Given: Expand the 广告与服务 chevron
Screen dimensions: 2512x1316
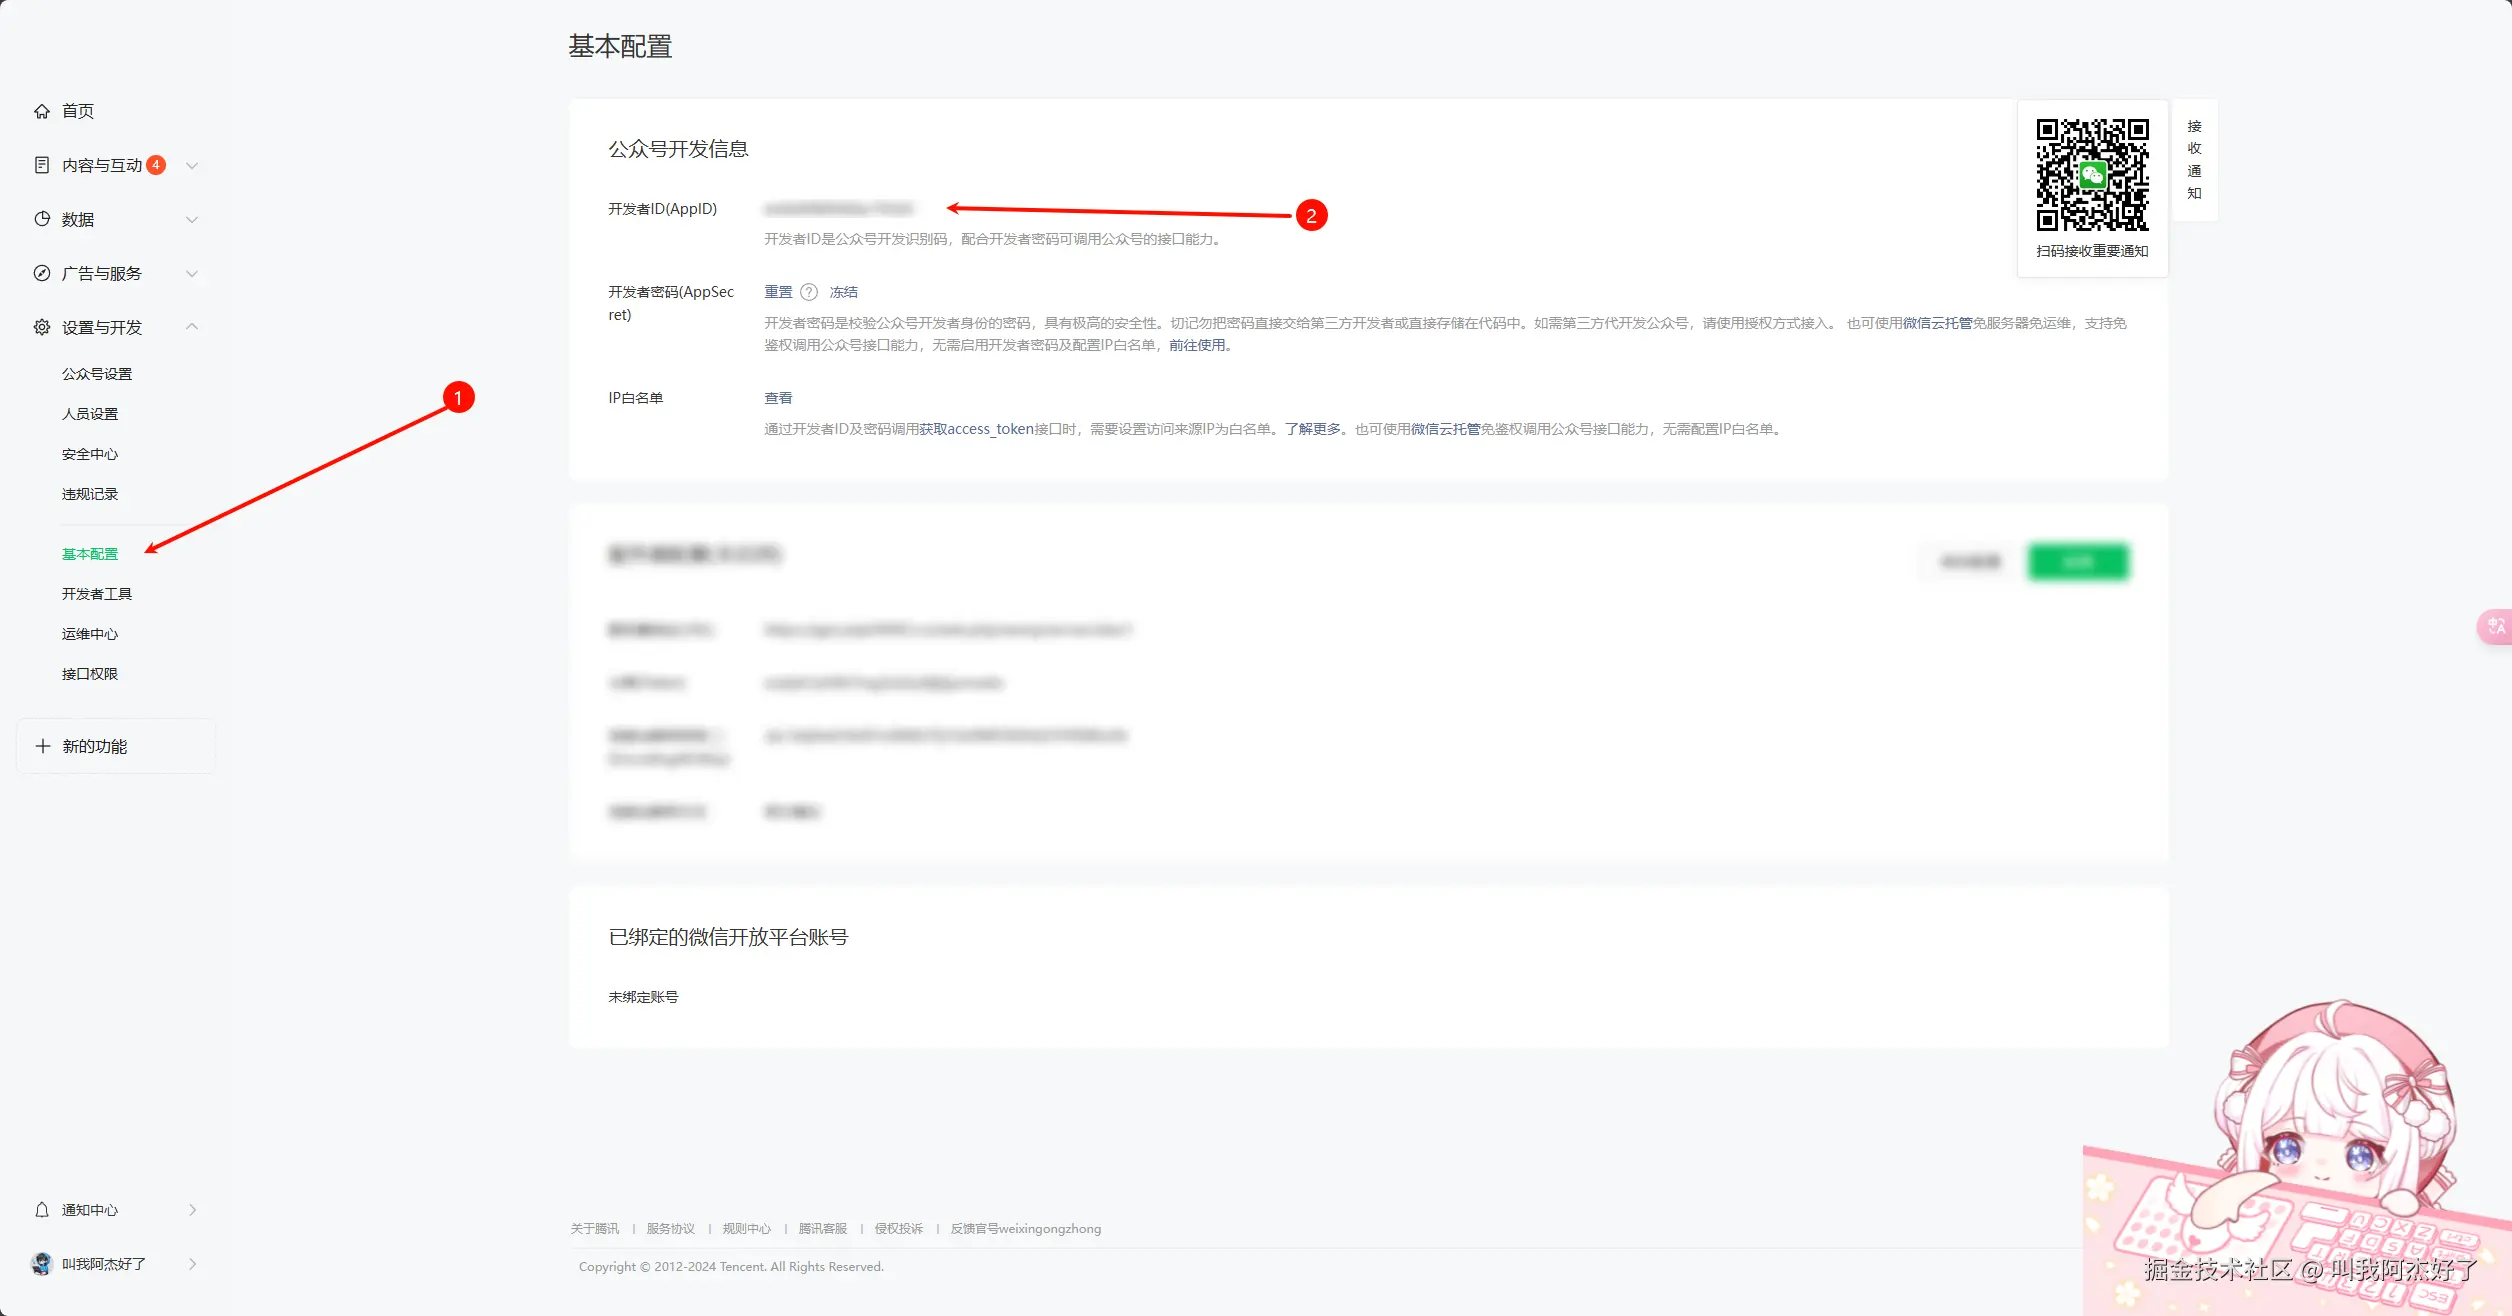Looking at the screenshot, I should point(192,273).
